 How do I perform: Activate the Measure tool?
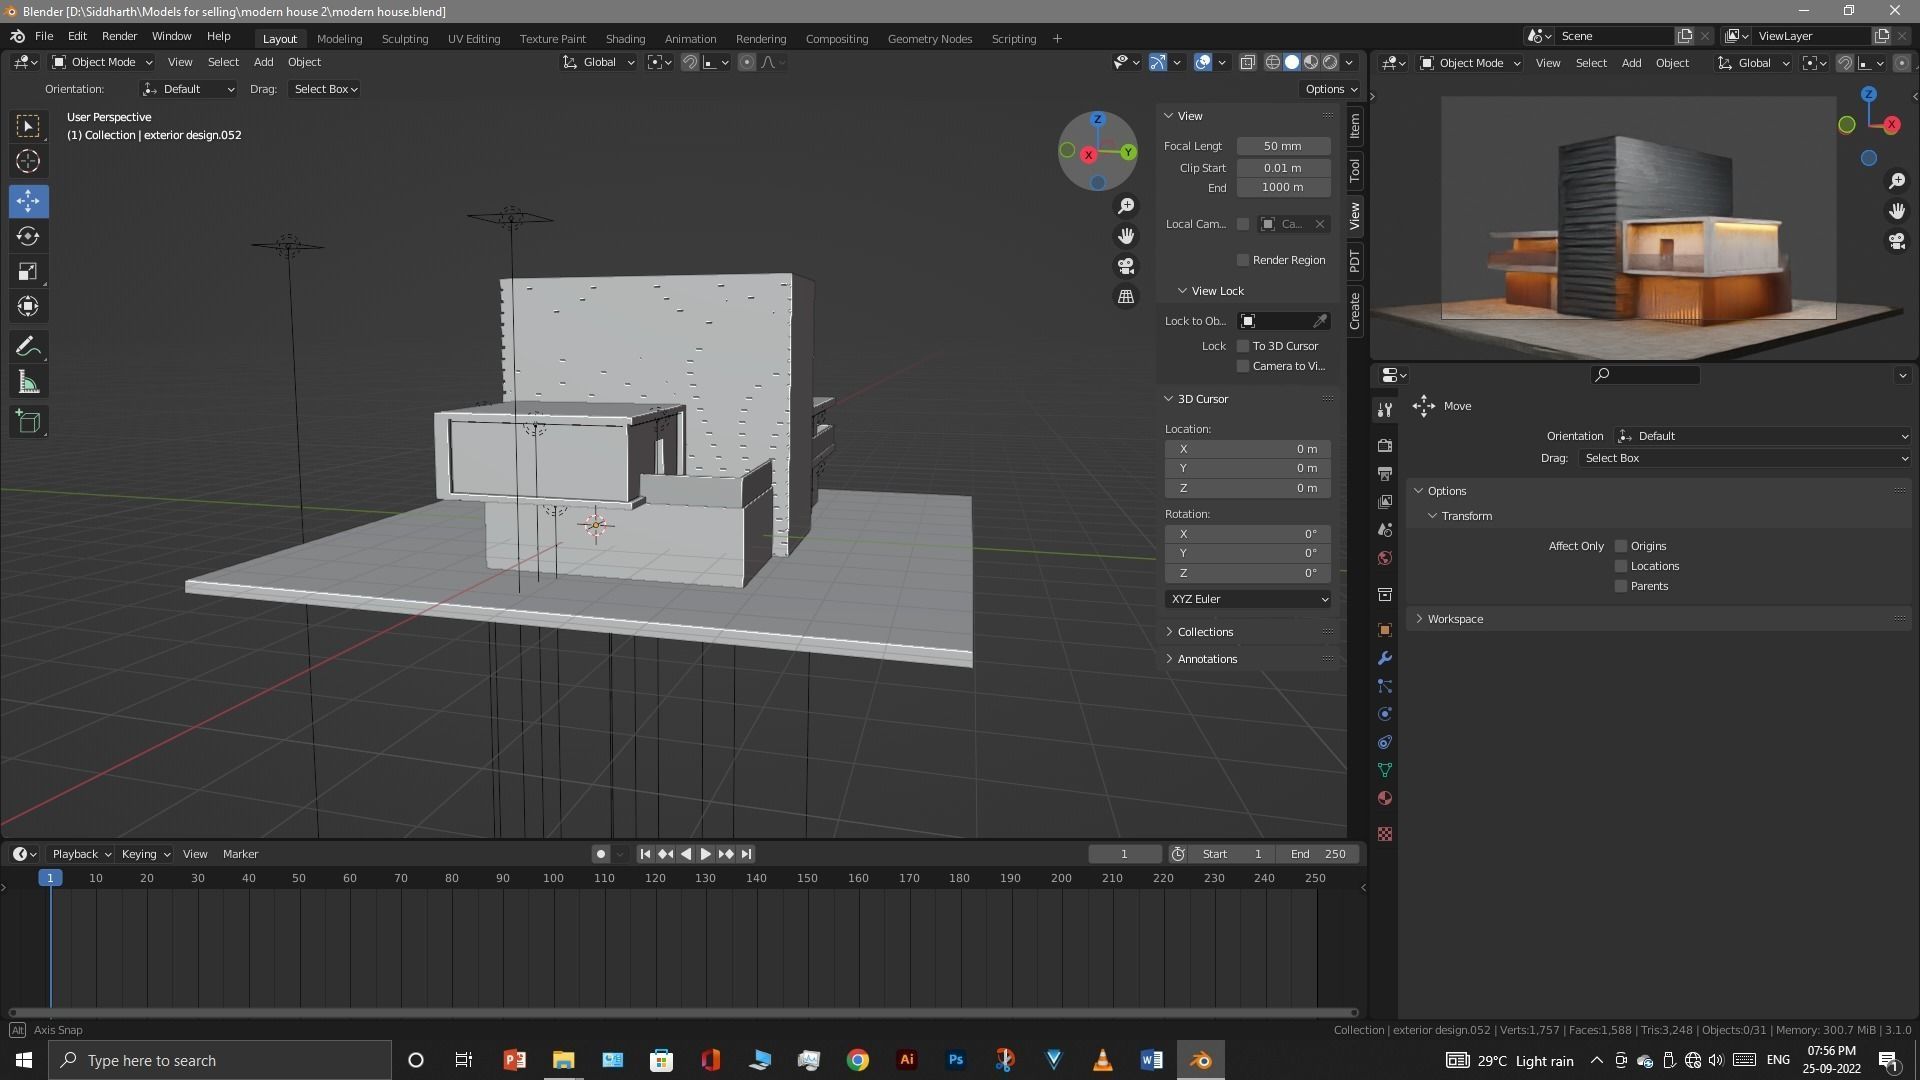[x=28, y=383]
